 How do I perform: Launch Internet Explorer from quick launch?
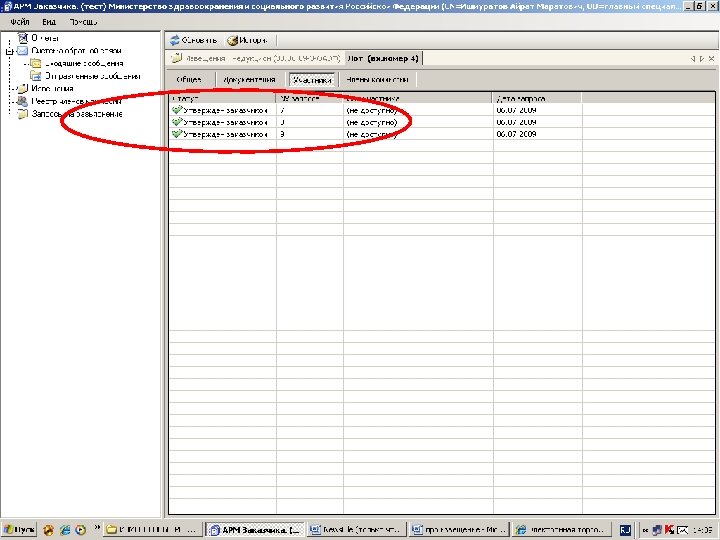tap(65, 530)
